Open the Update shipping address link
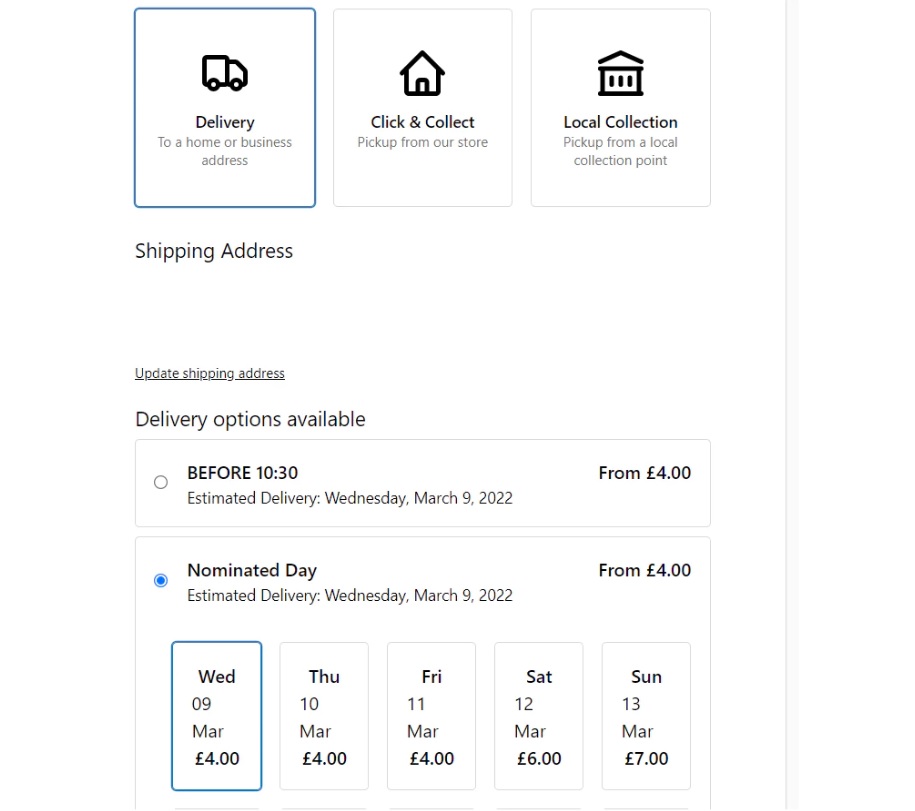Image resolution: width=915 pixels, height=811 pixels. coord(209,373)
